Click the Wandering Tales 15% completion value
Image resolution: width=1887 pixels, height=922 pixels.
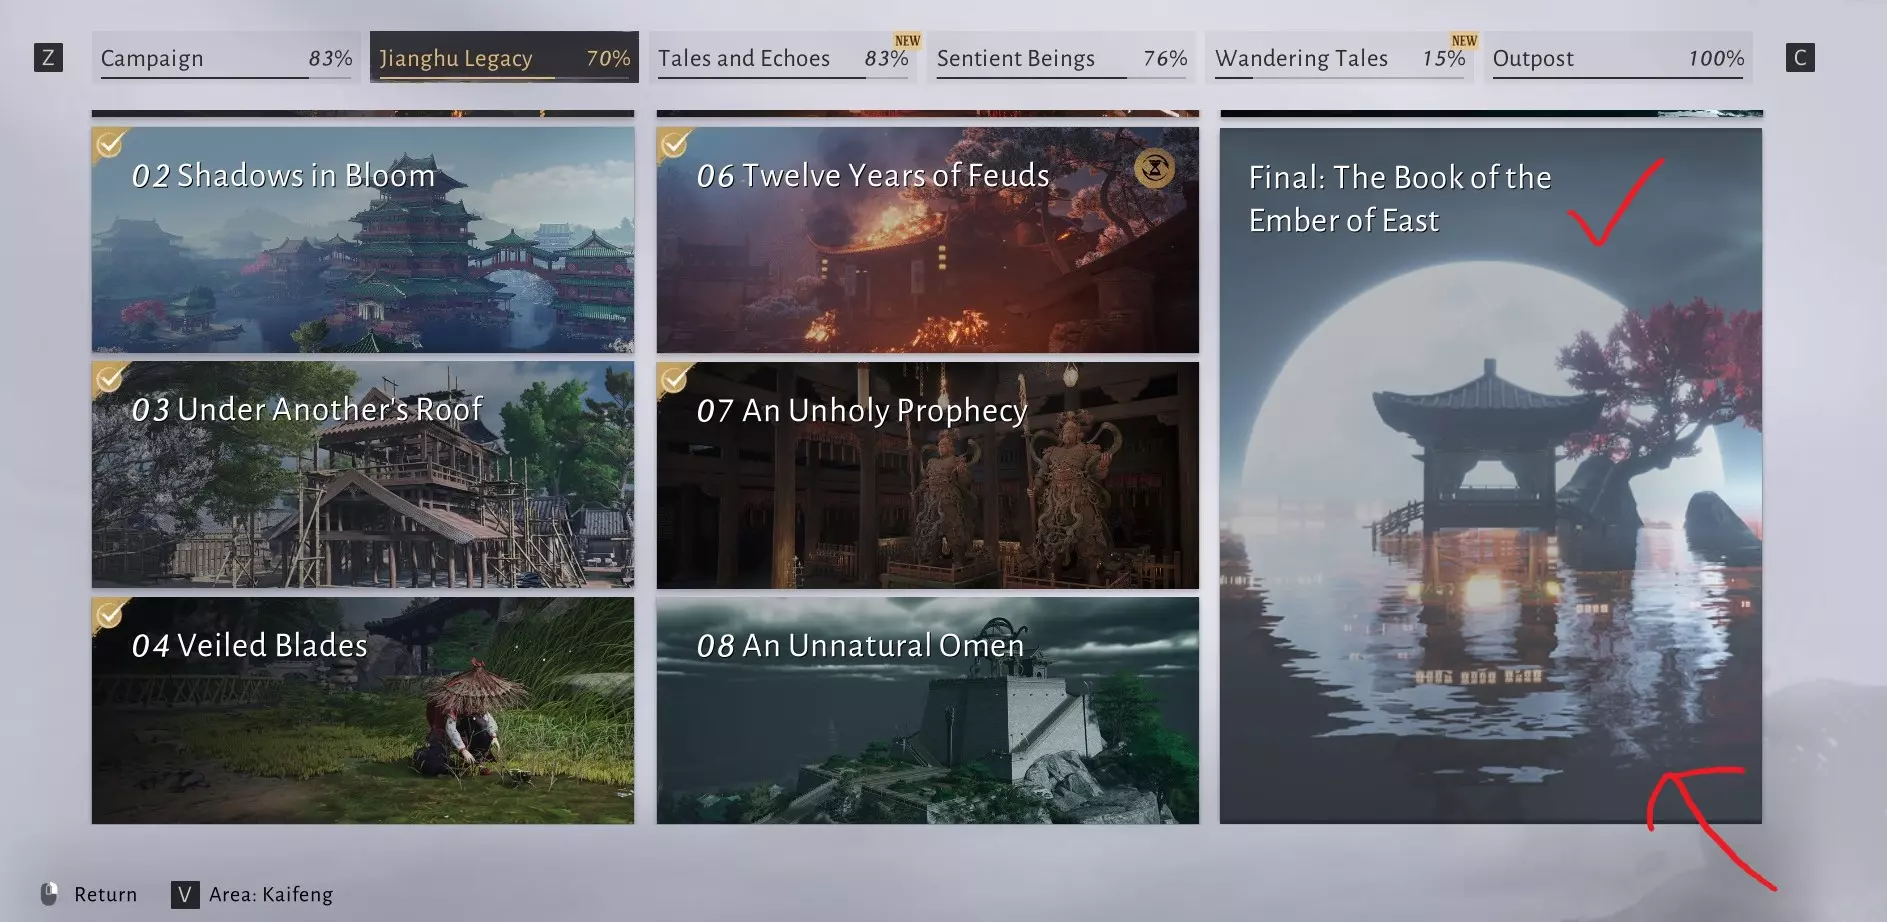(1443, 58)
